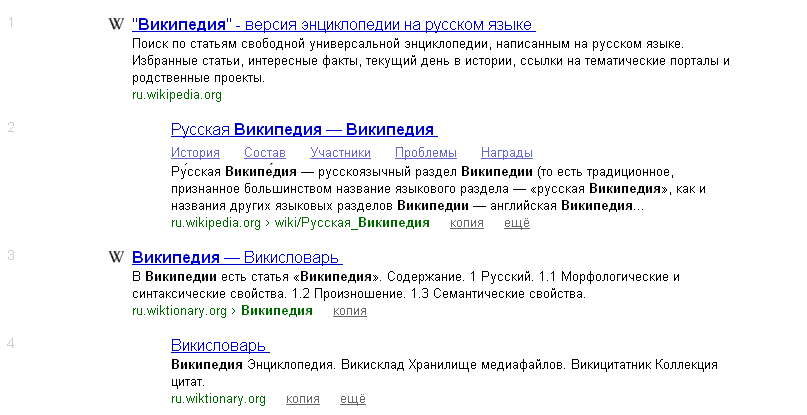Go to the Состав section link

pyautogui.click(x=265, y=153)
